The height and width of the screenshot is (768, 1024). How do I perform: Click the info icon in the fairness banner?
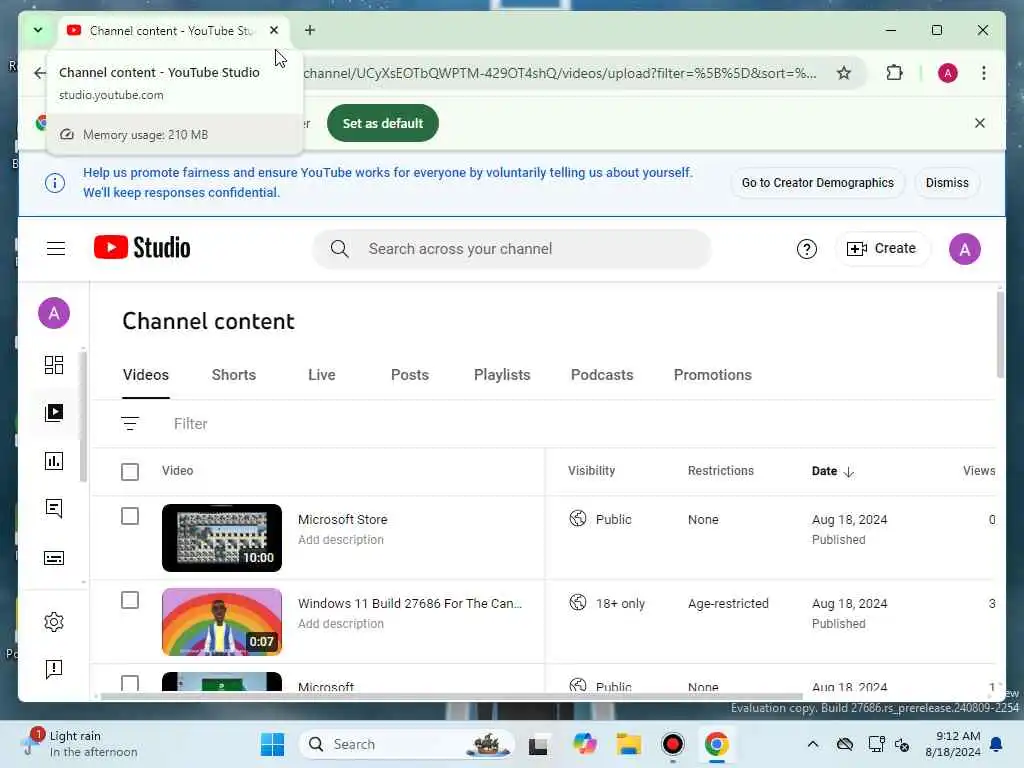click(55, 183)
